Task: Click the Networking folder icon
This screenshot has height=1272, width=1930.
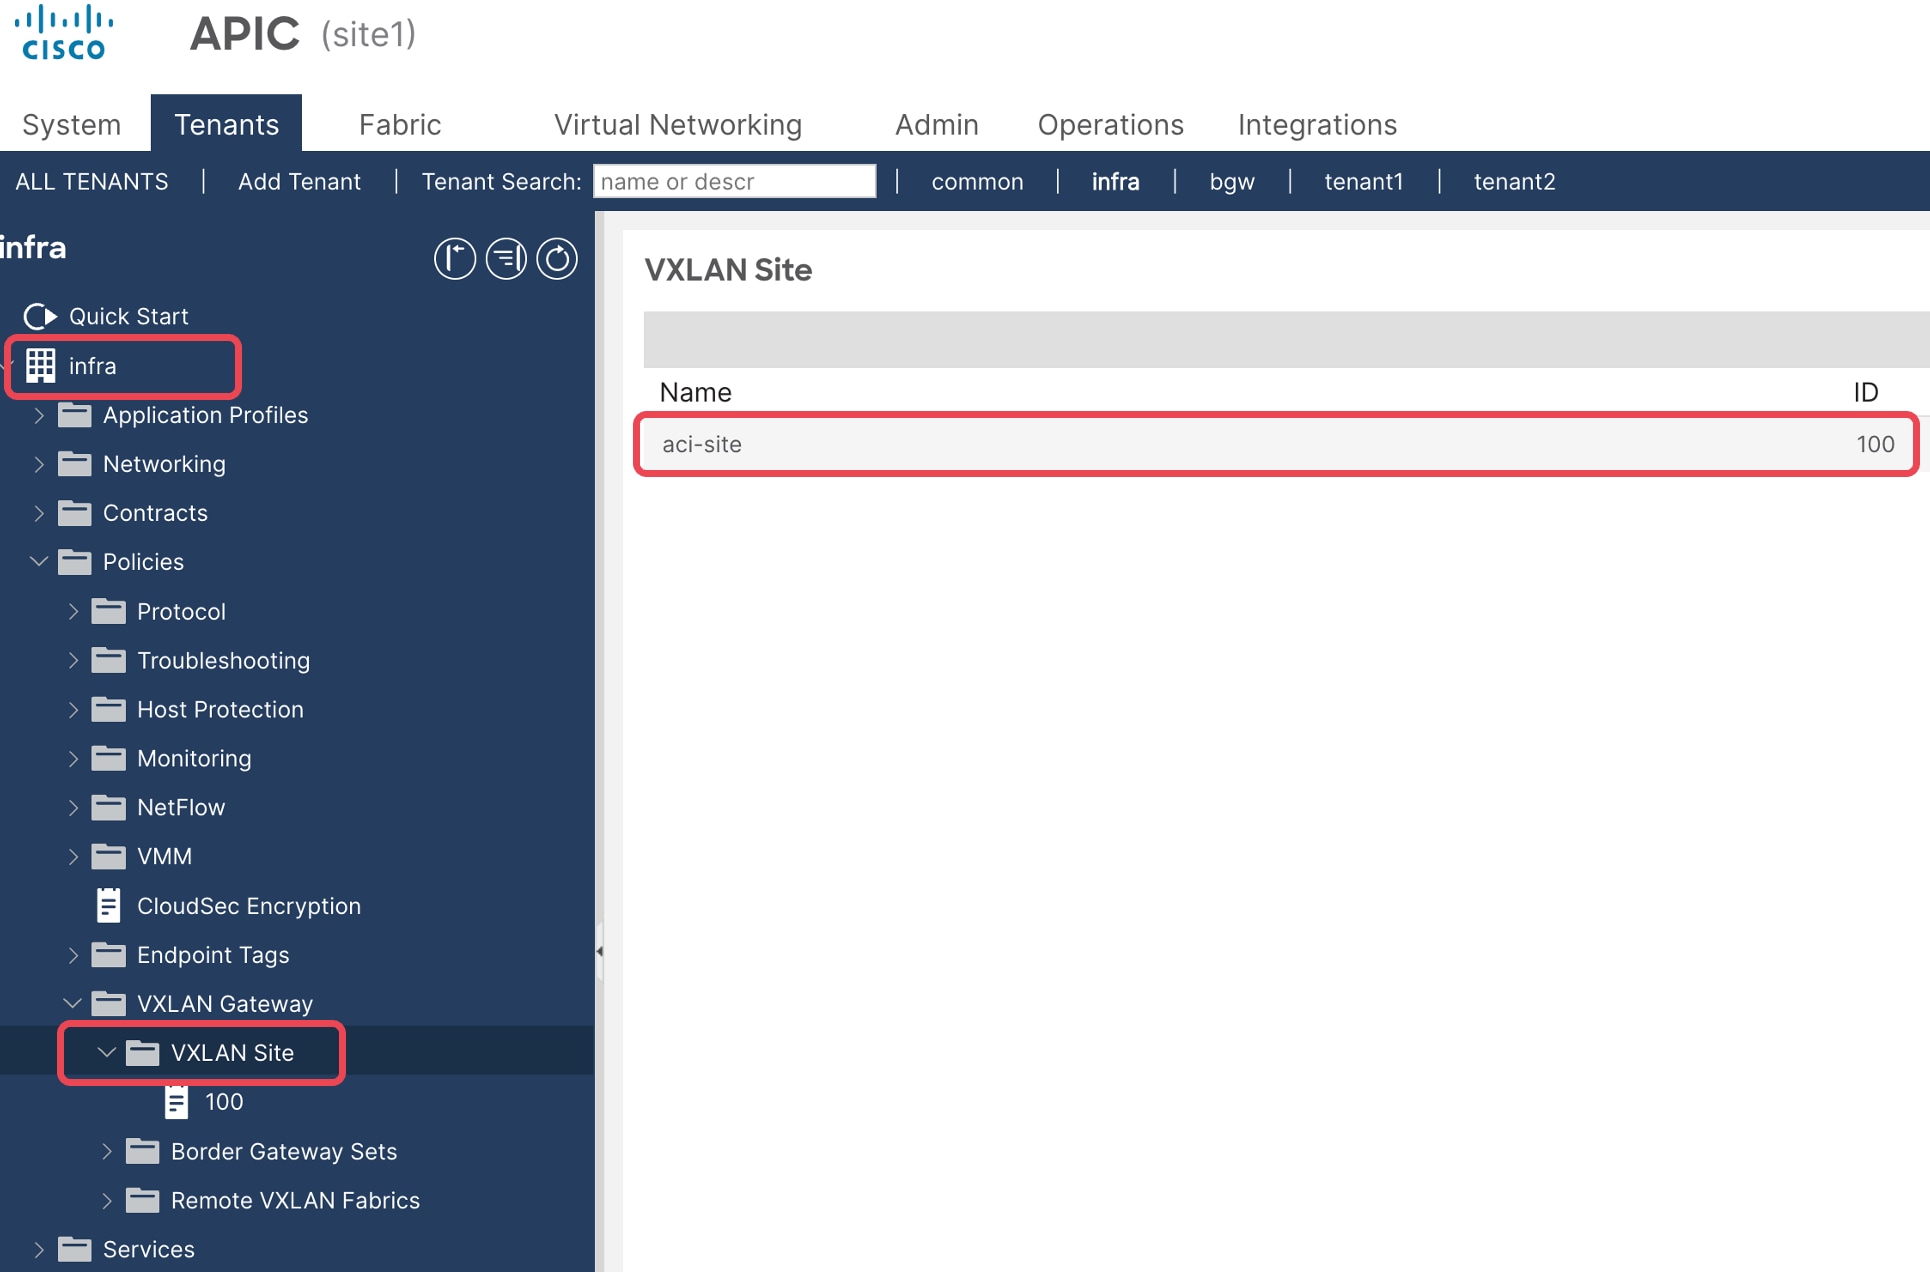Action: [75, 464]
